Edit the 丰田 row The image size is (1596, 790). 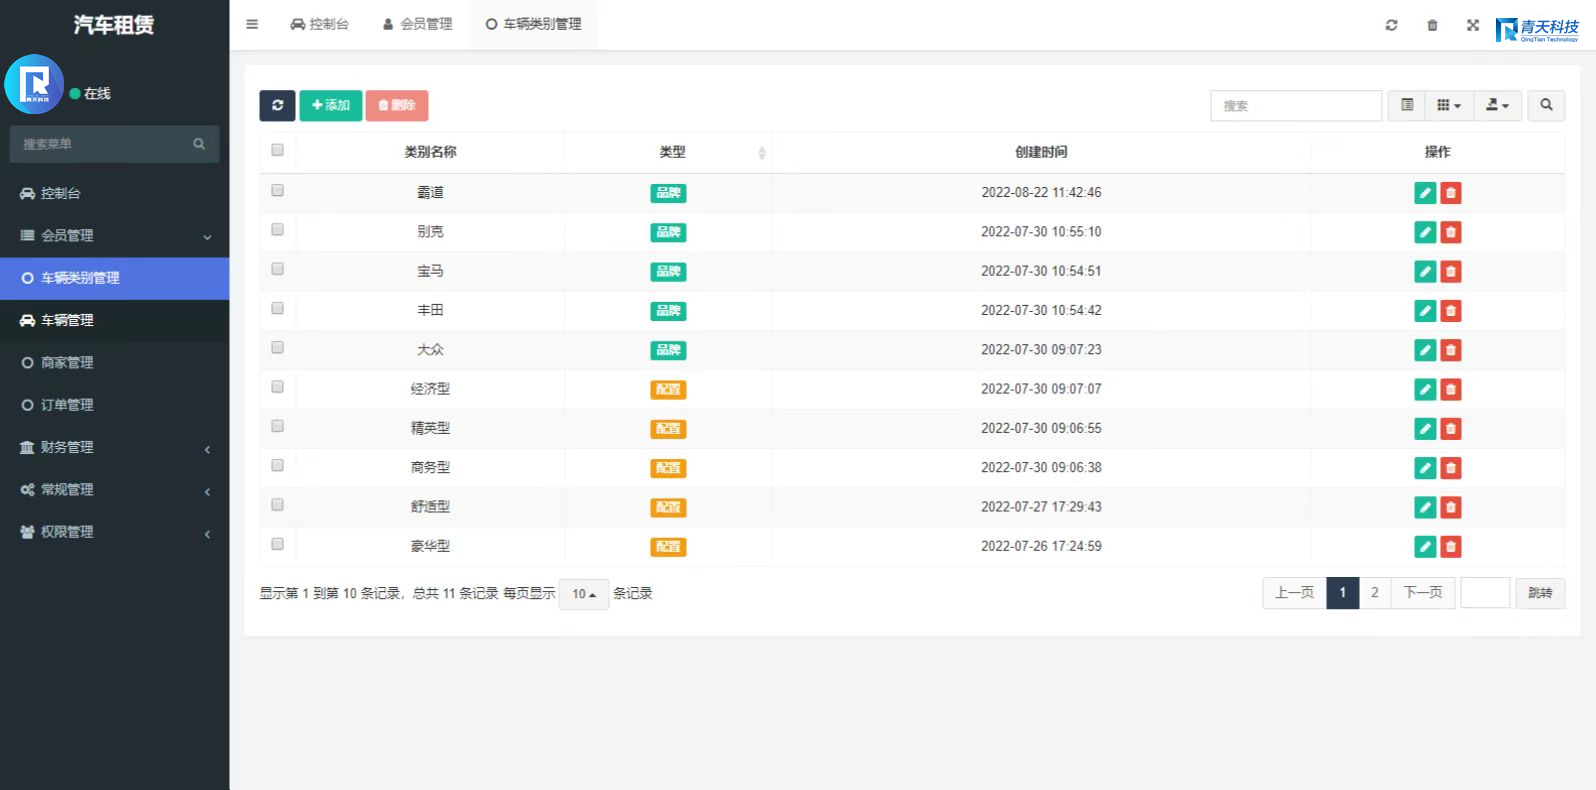1425,311
